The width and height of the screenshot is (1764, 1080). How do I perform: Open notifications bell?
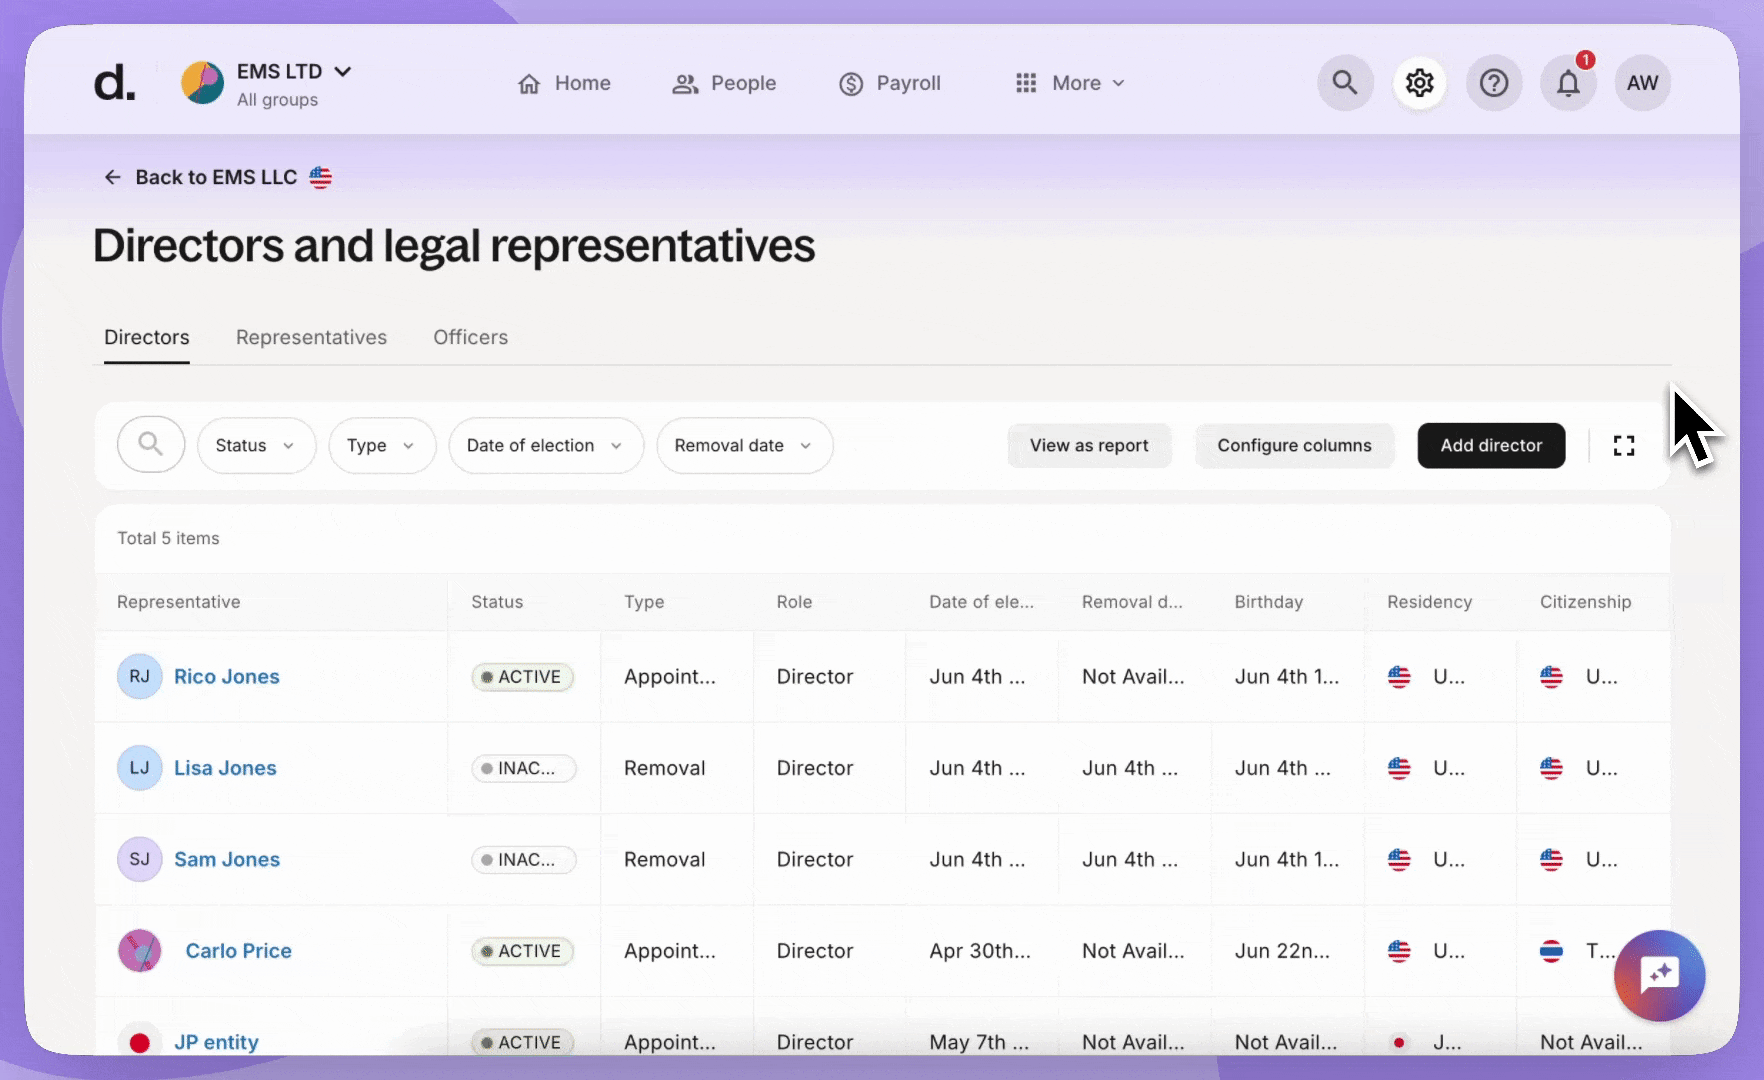[x=1567, y=83]
